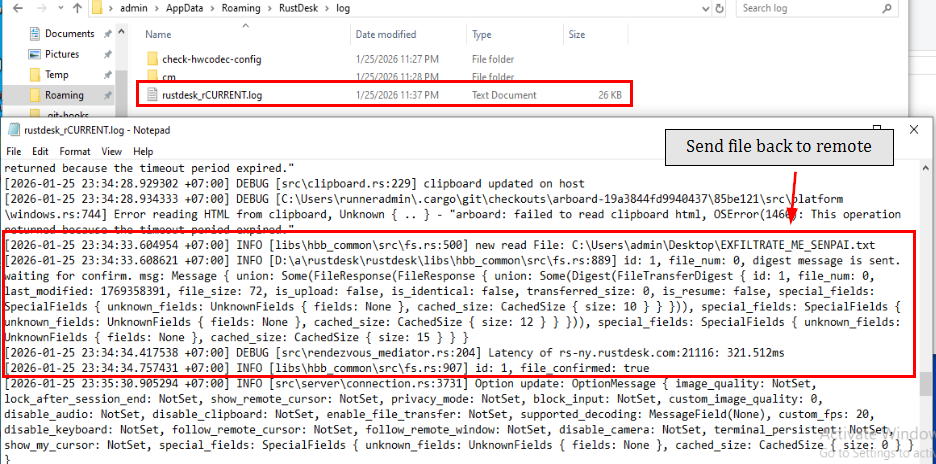Unpin Documents using its pin icon

107,34
